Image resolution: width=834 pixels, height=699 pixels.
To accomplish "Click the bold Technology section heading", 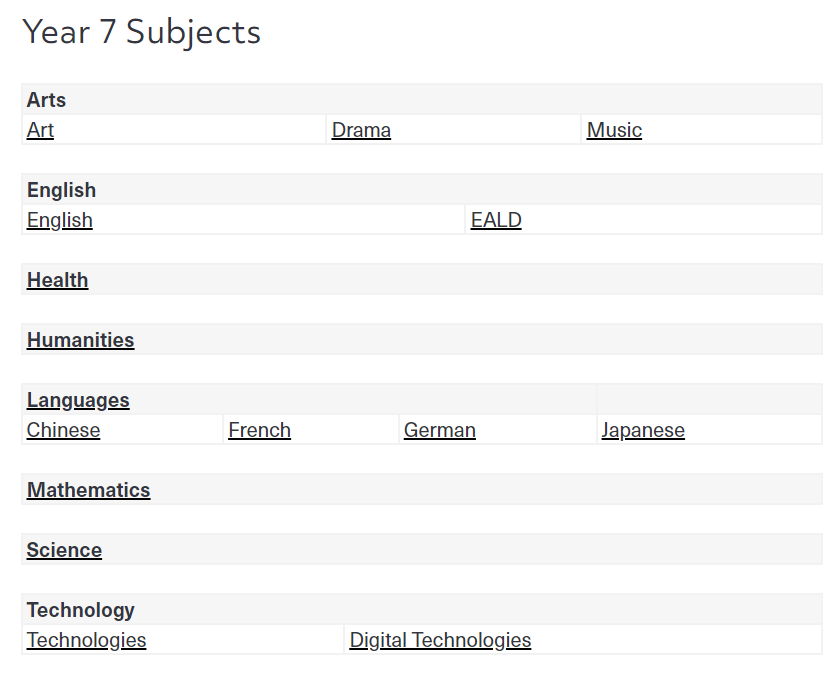I will pos(80,610).
